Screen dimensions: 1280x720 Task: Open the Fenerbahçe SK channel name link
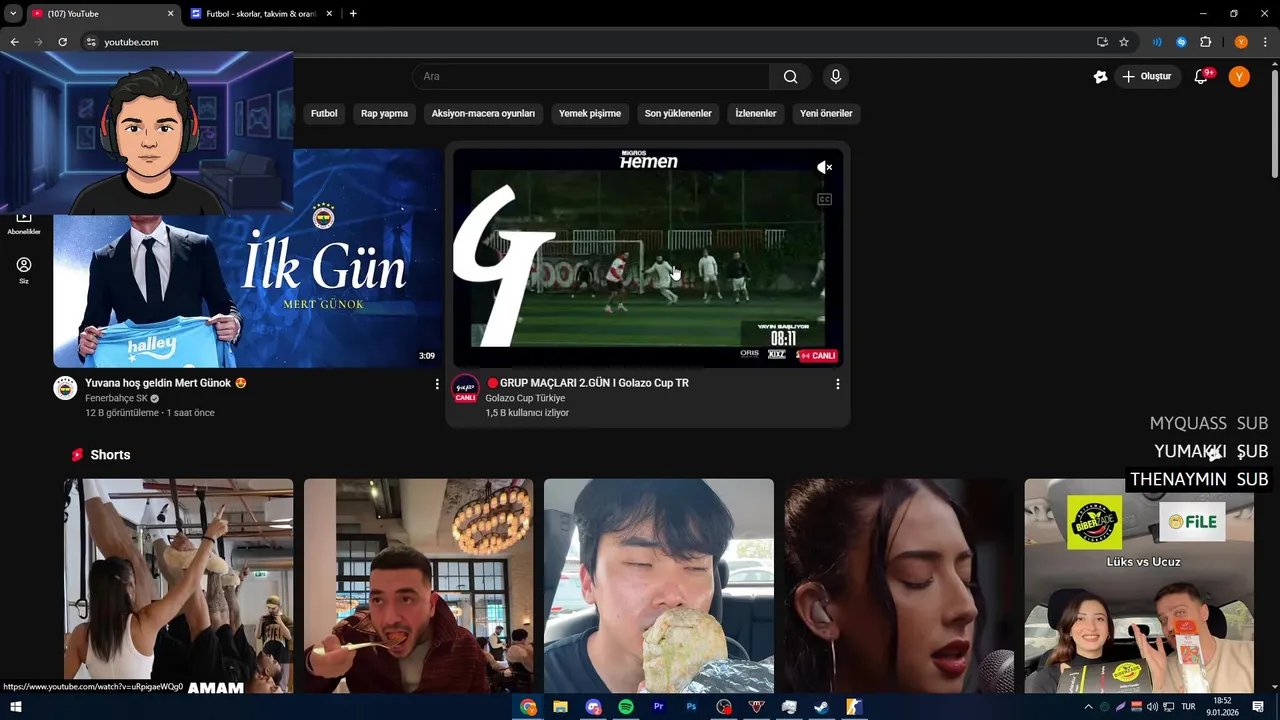[116, 398]
